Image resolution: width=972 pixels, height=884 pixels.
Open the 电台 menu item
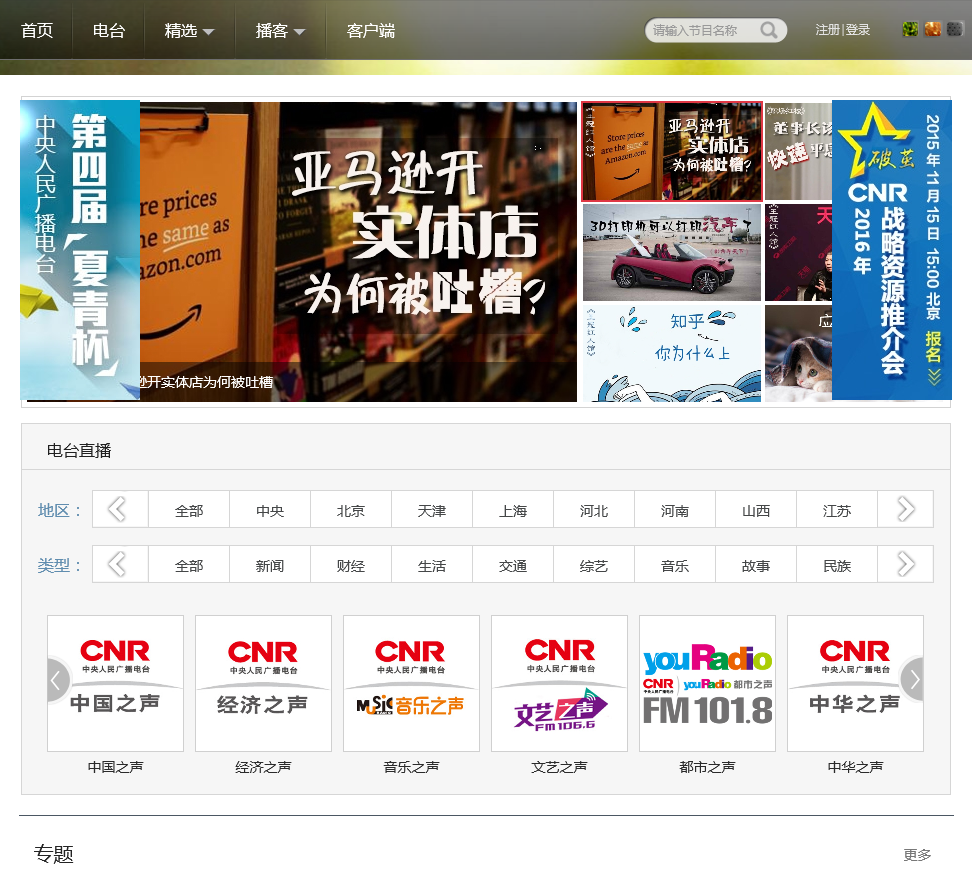click(109, 30)
